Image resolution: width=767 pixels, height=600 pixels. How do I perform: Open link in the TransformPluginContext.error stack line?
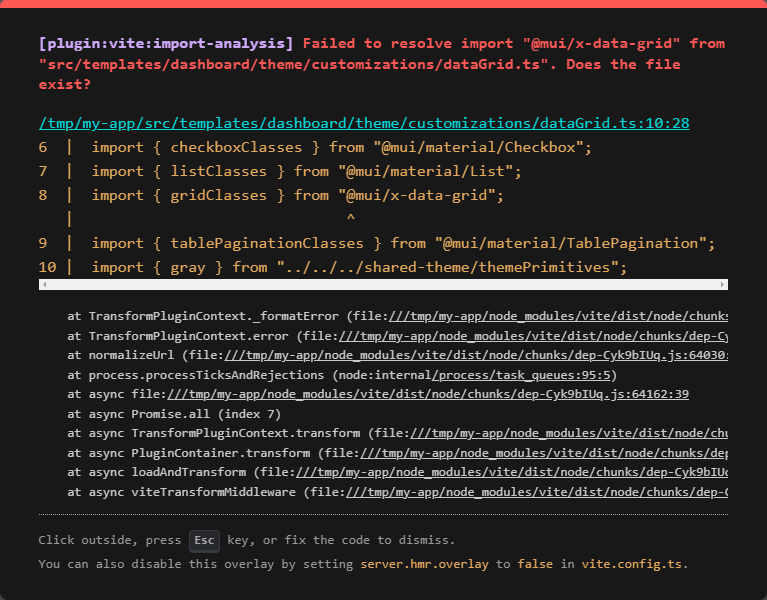(533, 336)
